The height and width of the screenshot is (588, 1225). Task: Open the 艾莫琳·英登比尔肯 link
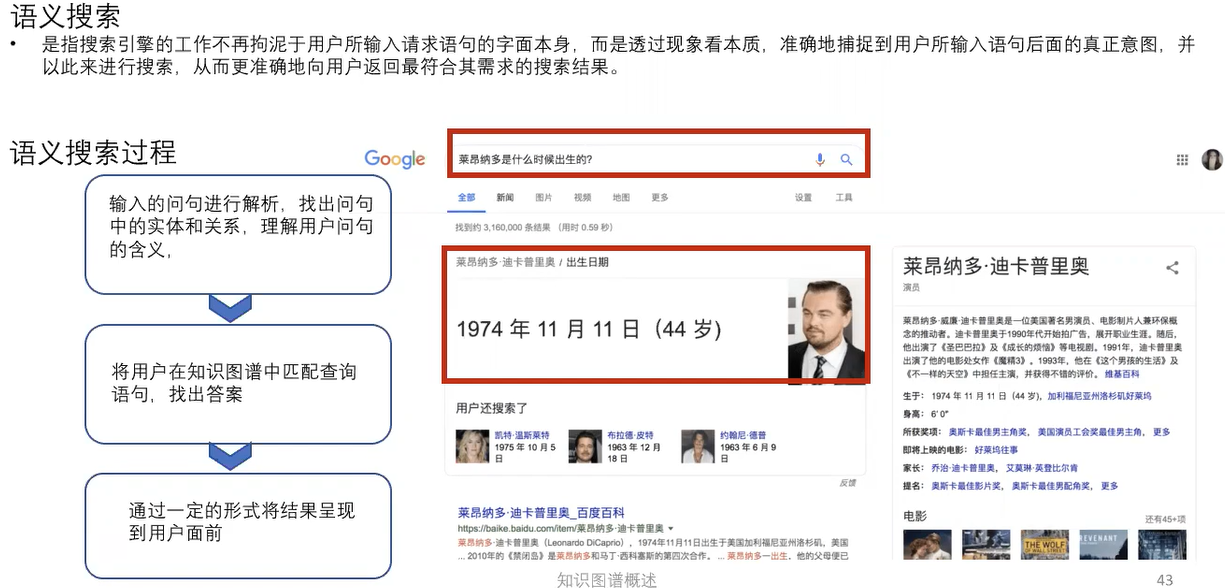pyautogui.click(x=1042, y=468)
